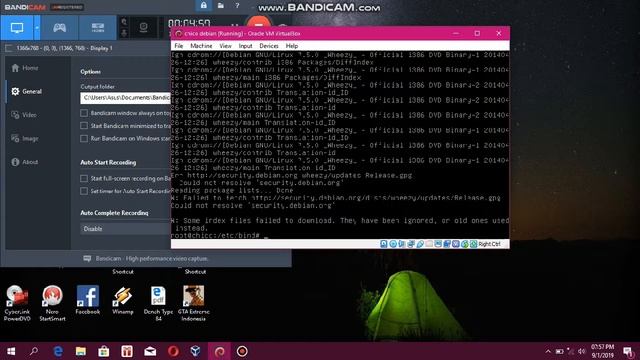Click the Output folder path field
This screenshot has height=360, width=640.
coord(125,98)
